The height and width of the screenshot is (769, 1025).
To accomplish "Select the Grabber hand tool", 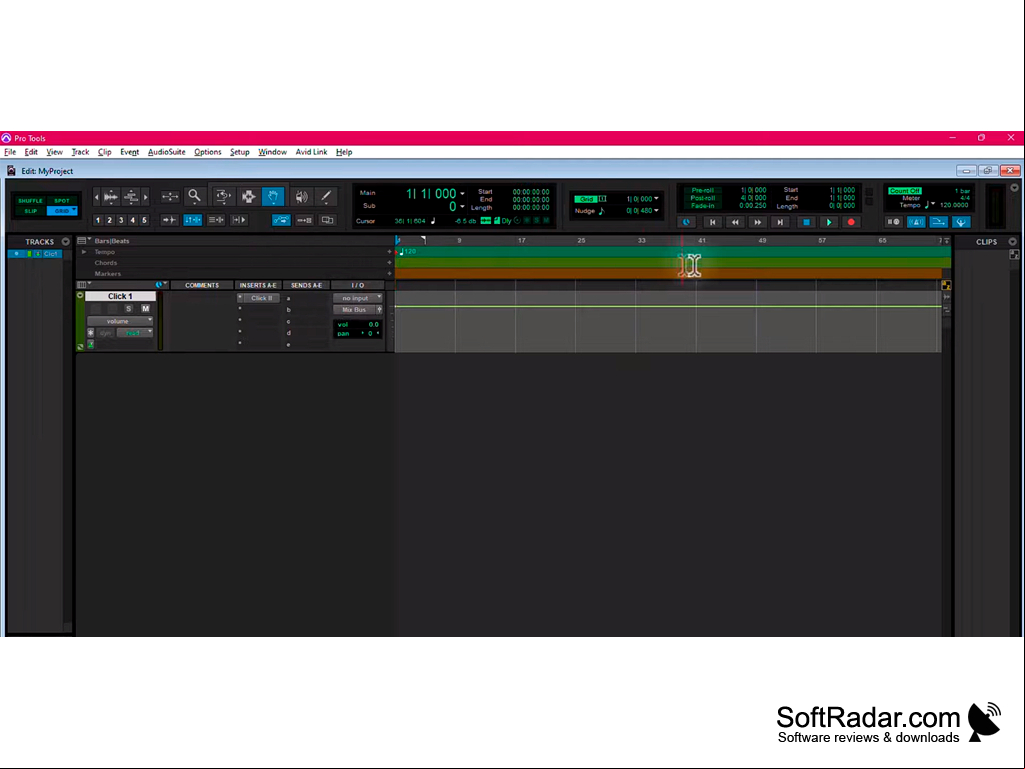I will 273,196.
